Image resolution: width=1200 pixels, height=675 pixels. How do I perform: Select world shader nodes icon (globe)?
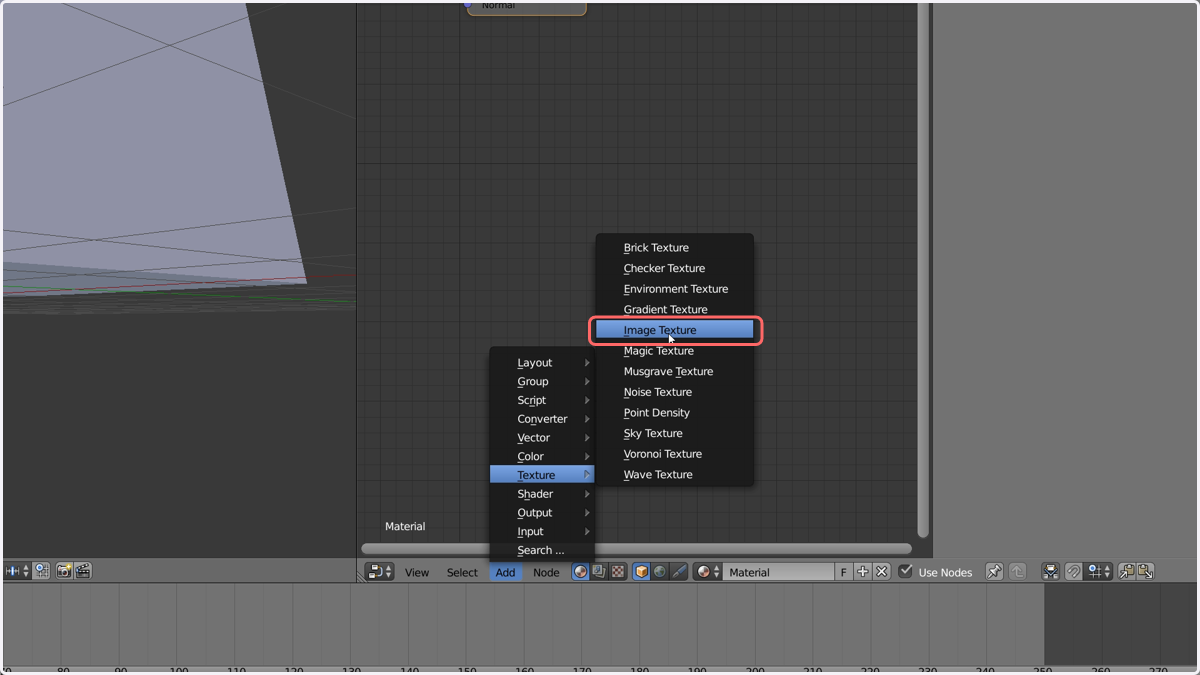tap(660, 572)
